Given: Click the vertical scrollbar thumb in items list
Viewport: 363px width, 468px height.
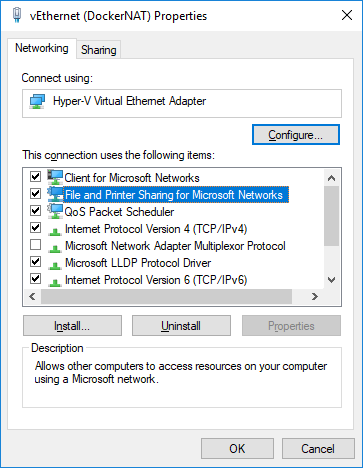Looking at the screenshot, I should [331, 216].
